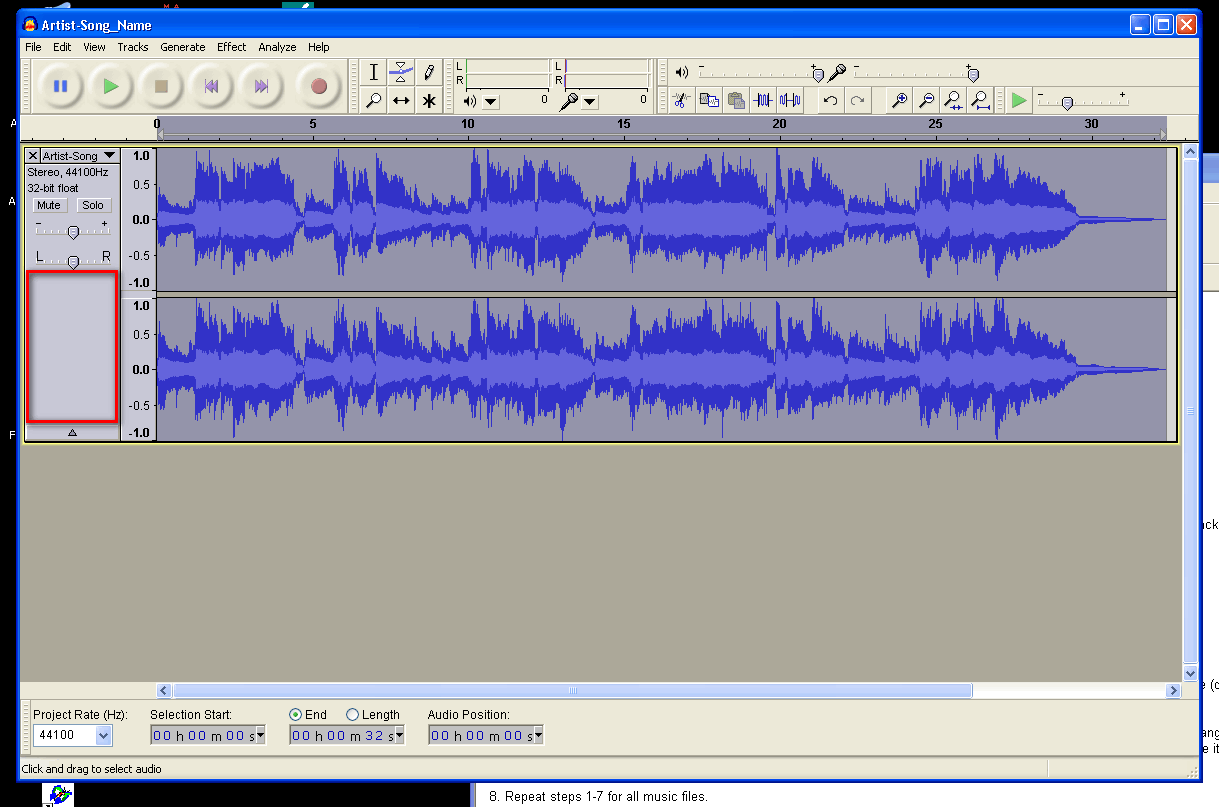Viewport: 1219px width, 807px height.
Task: Activate the Multi-Tool asterisk icon
Action: [x=429, y=100]
